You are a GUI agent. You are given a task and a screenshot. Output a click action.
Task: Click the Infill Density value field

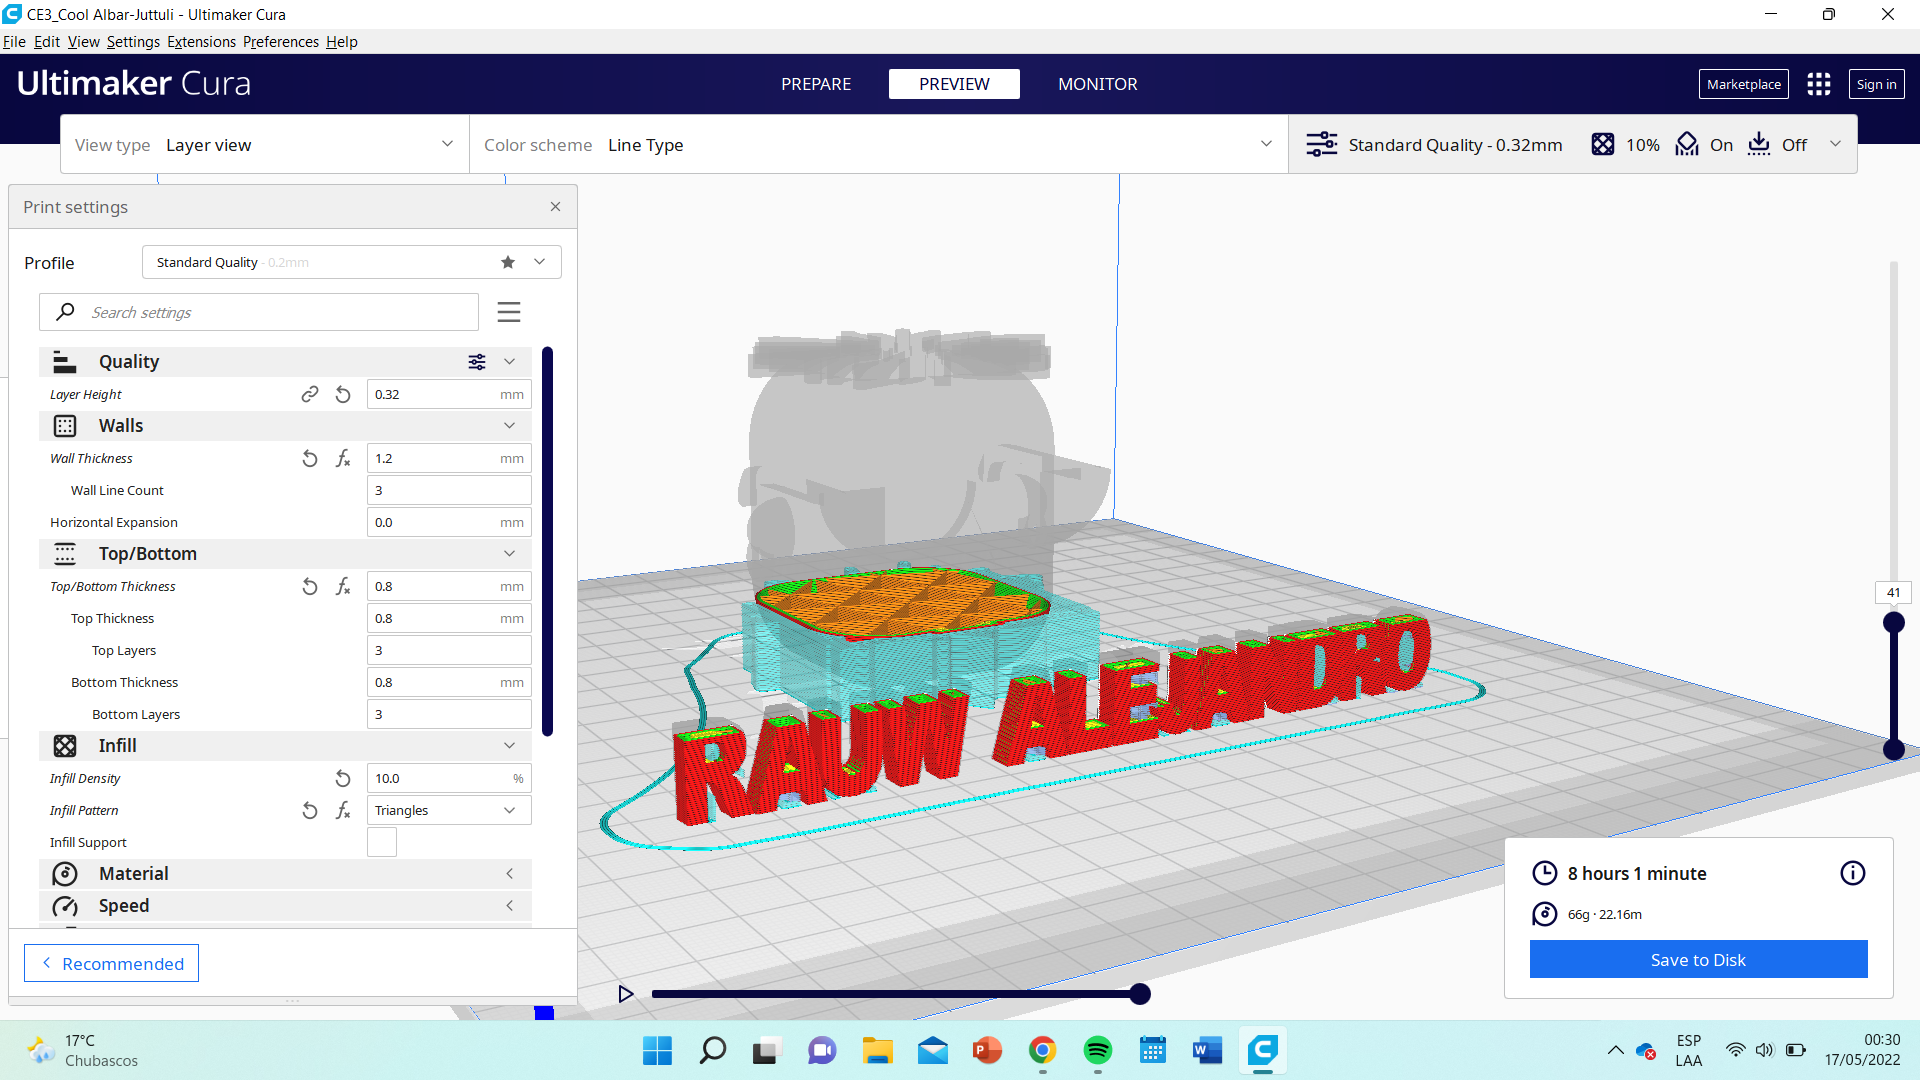point(449,778)
